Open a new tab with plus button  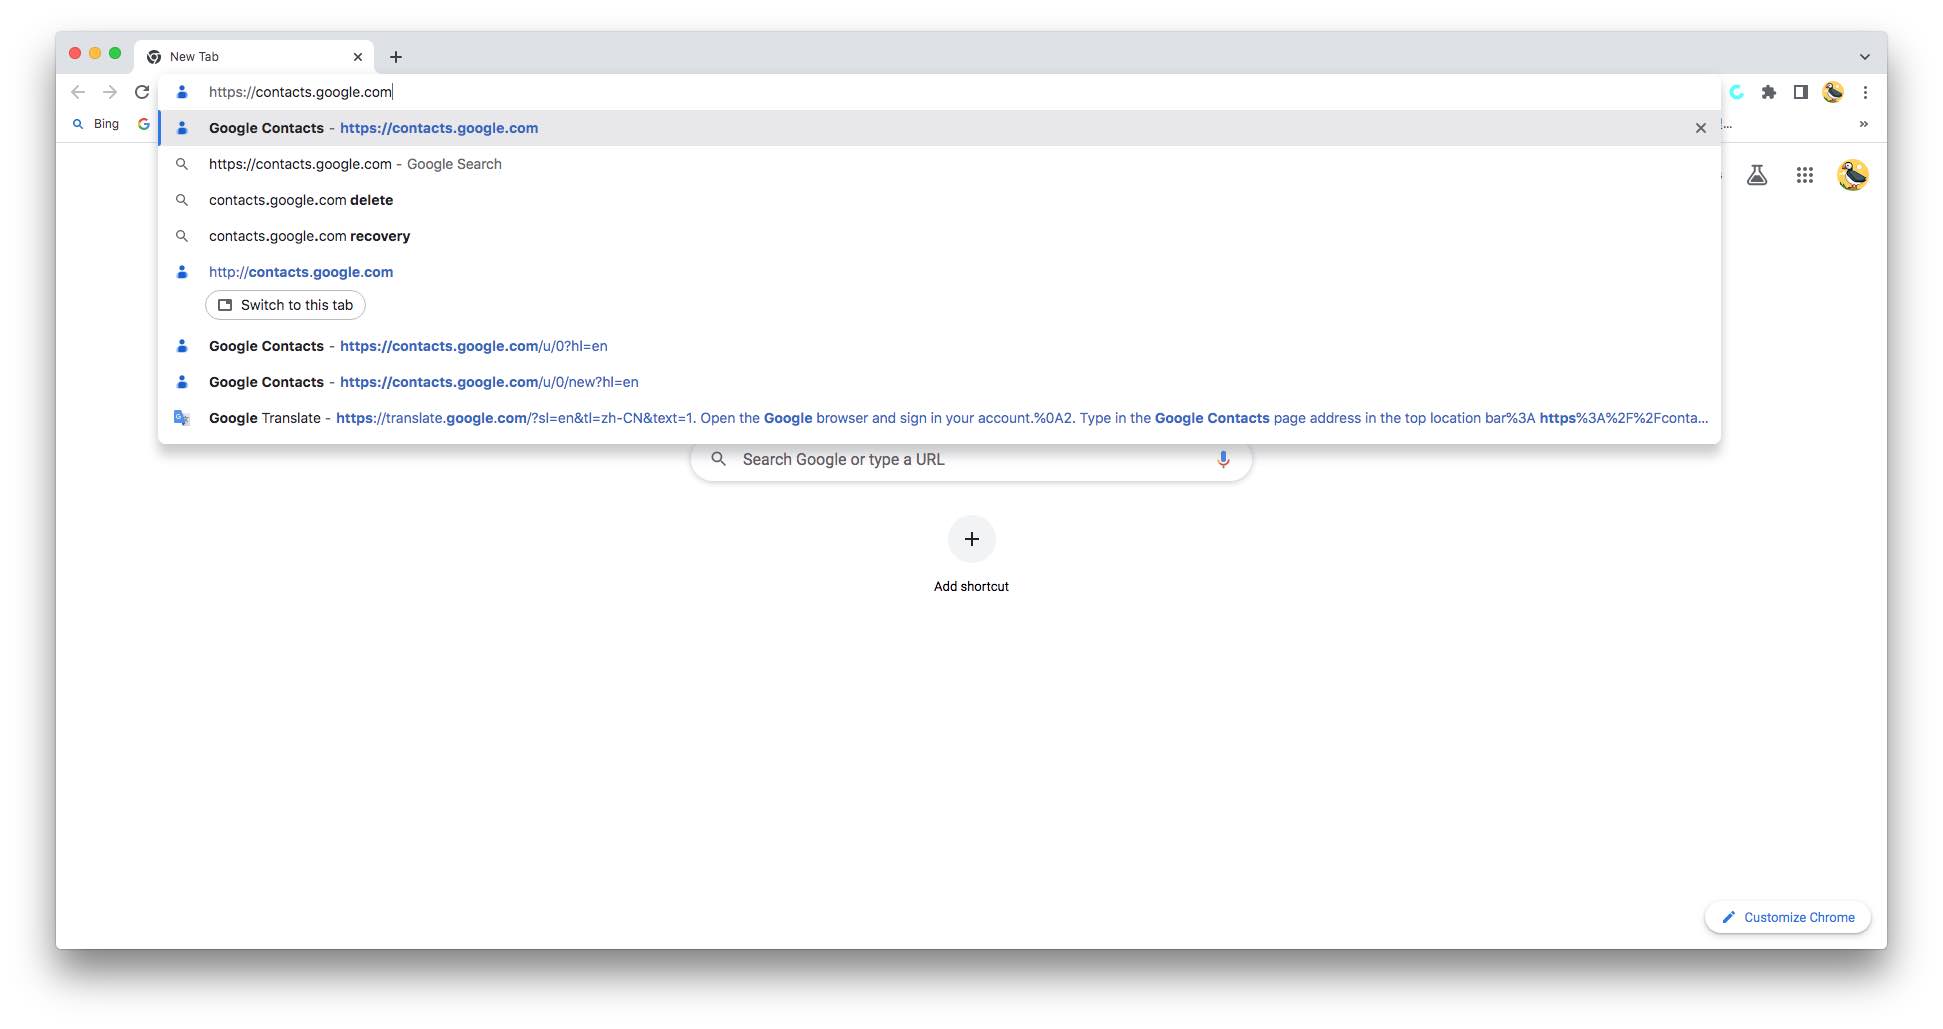tap(396, 57)
